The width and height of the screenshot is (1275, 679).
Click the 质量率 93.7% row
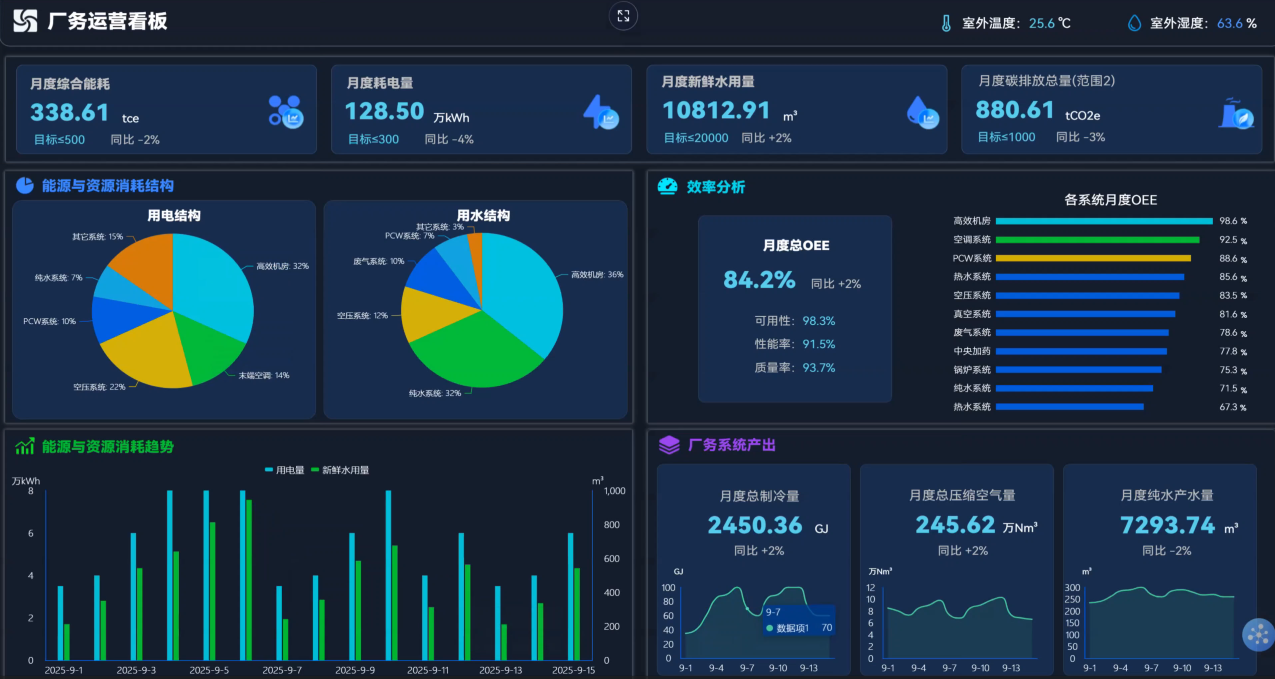pyautogui.click(x=795, y=368)
